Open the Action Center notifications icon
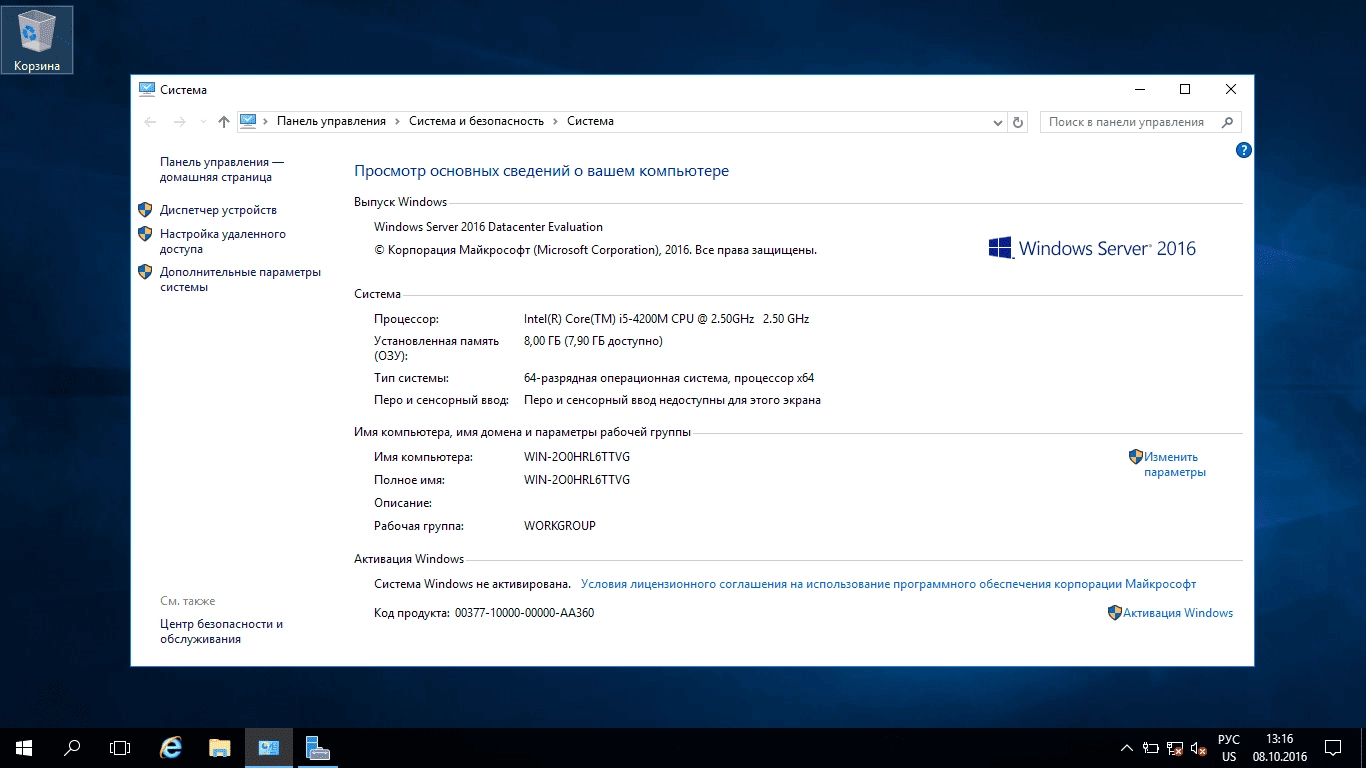 coord(1333,747)
